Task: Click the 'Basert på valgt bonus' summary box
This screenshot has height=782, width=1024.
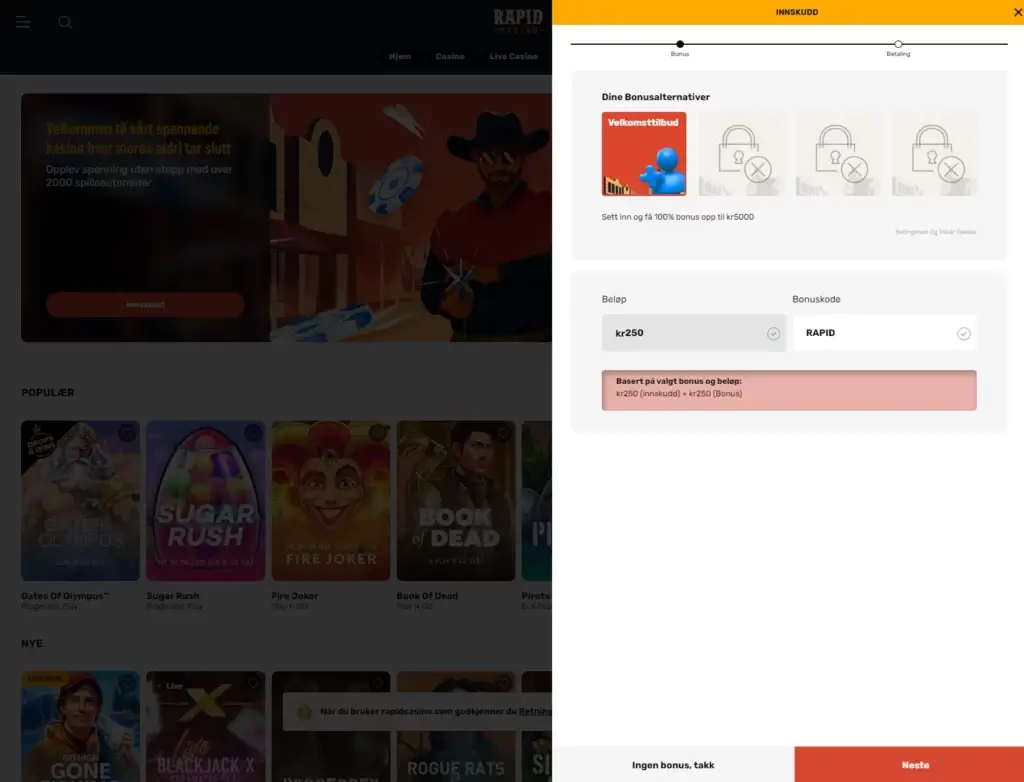Action: coord(789,390)
